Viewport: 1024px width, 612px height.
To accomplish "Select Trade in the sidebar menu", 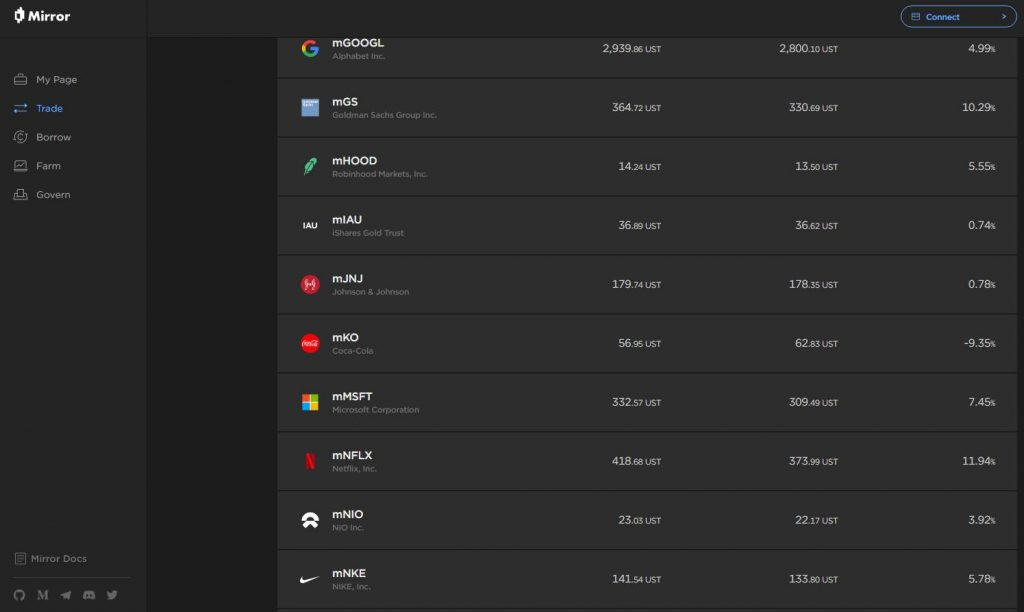I will [x=49, y=108].
